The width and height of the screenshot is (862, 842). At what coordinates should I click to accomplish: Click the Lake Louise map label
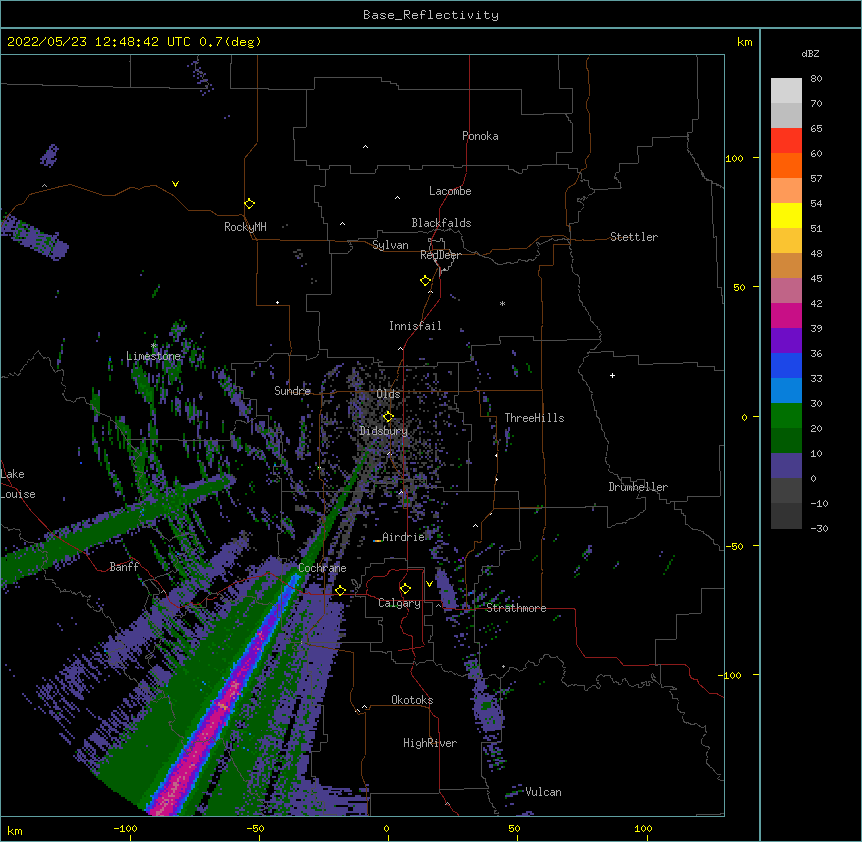(18, 484)
